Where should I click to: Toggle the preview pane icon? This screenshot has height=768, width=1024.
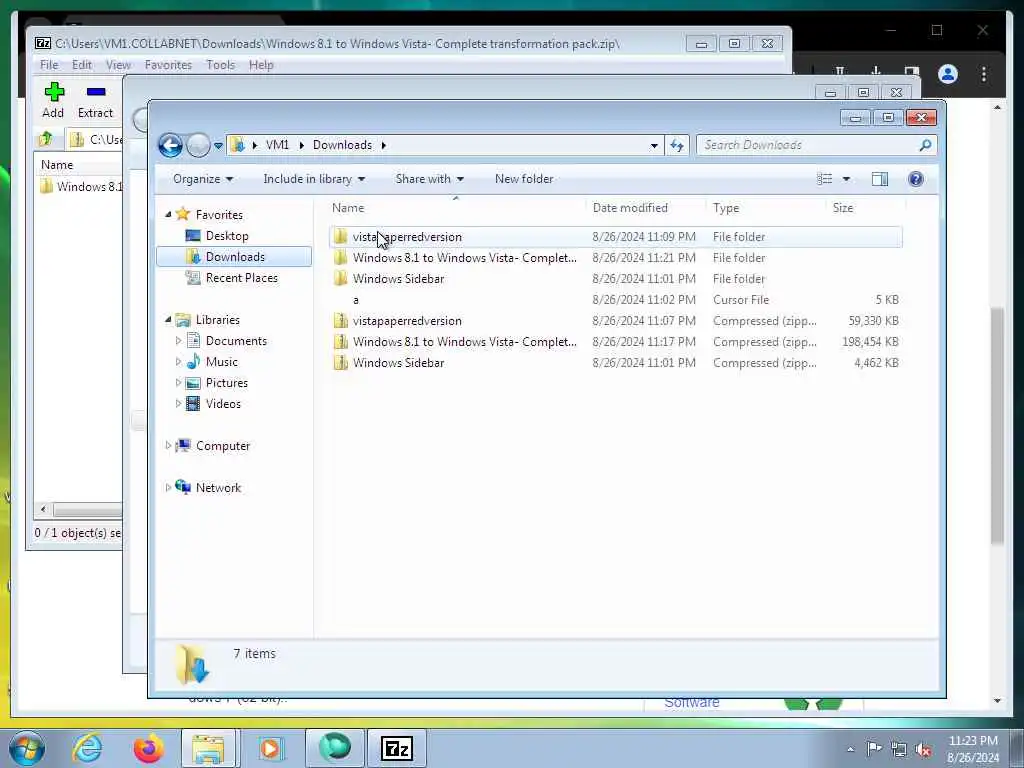[880, 179]
